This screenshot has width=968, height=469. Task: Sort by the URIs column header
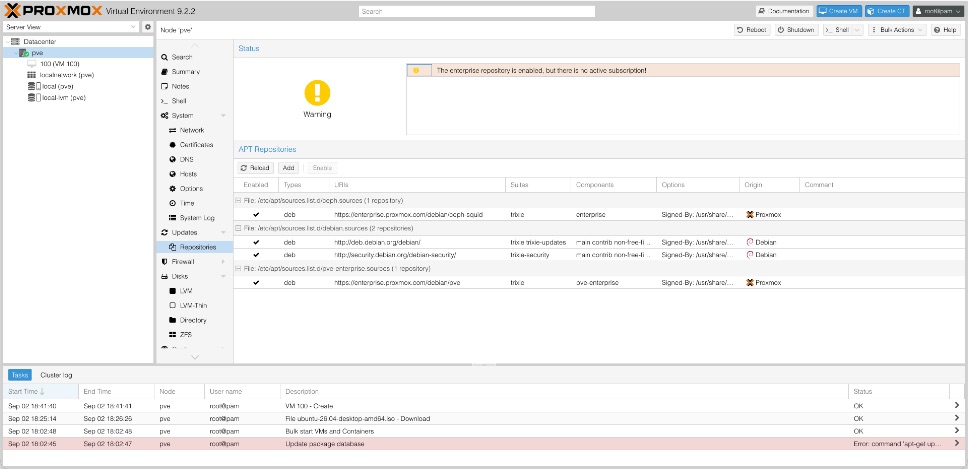click(417, 185)
